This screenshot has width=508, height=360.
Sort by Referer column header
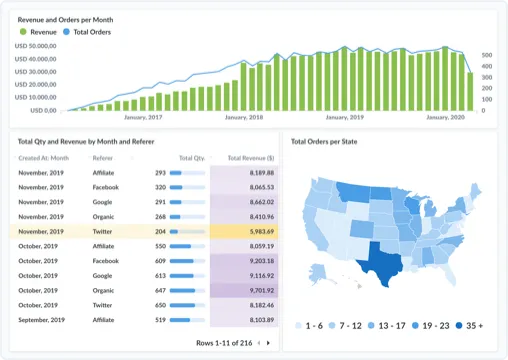click(x=103, y=158)
